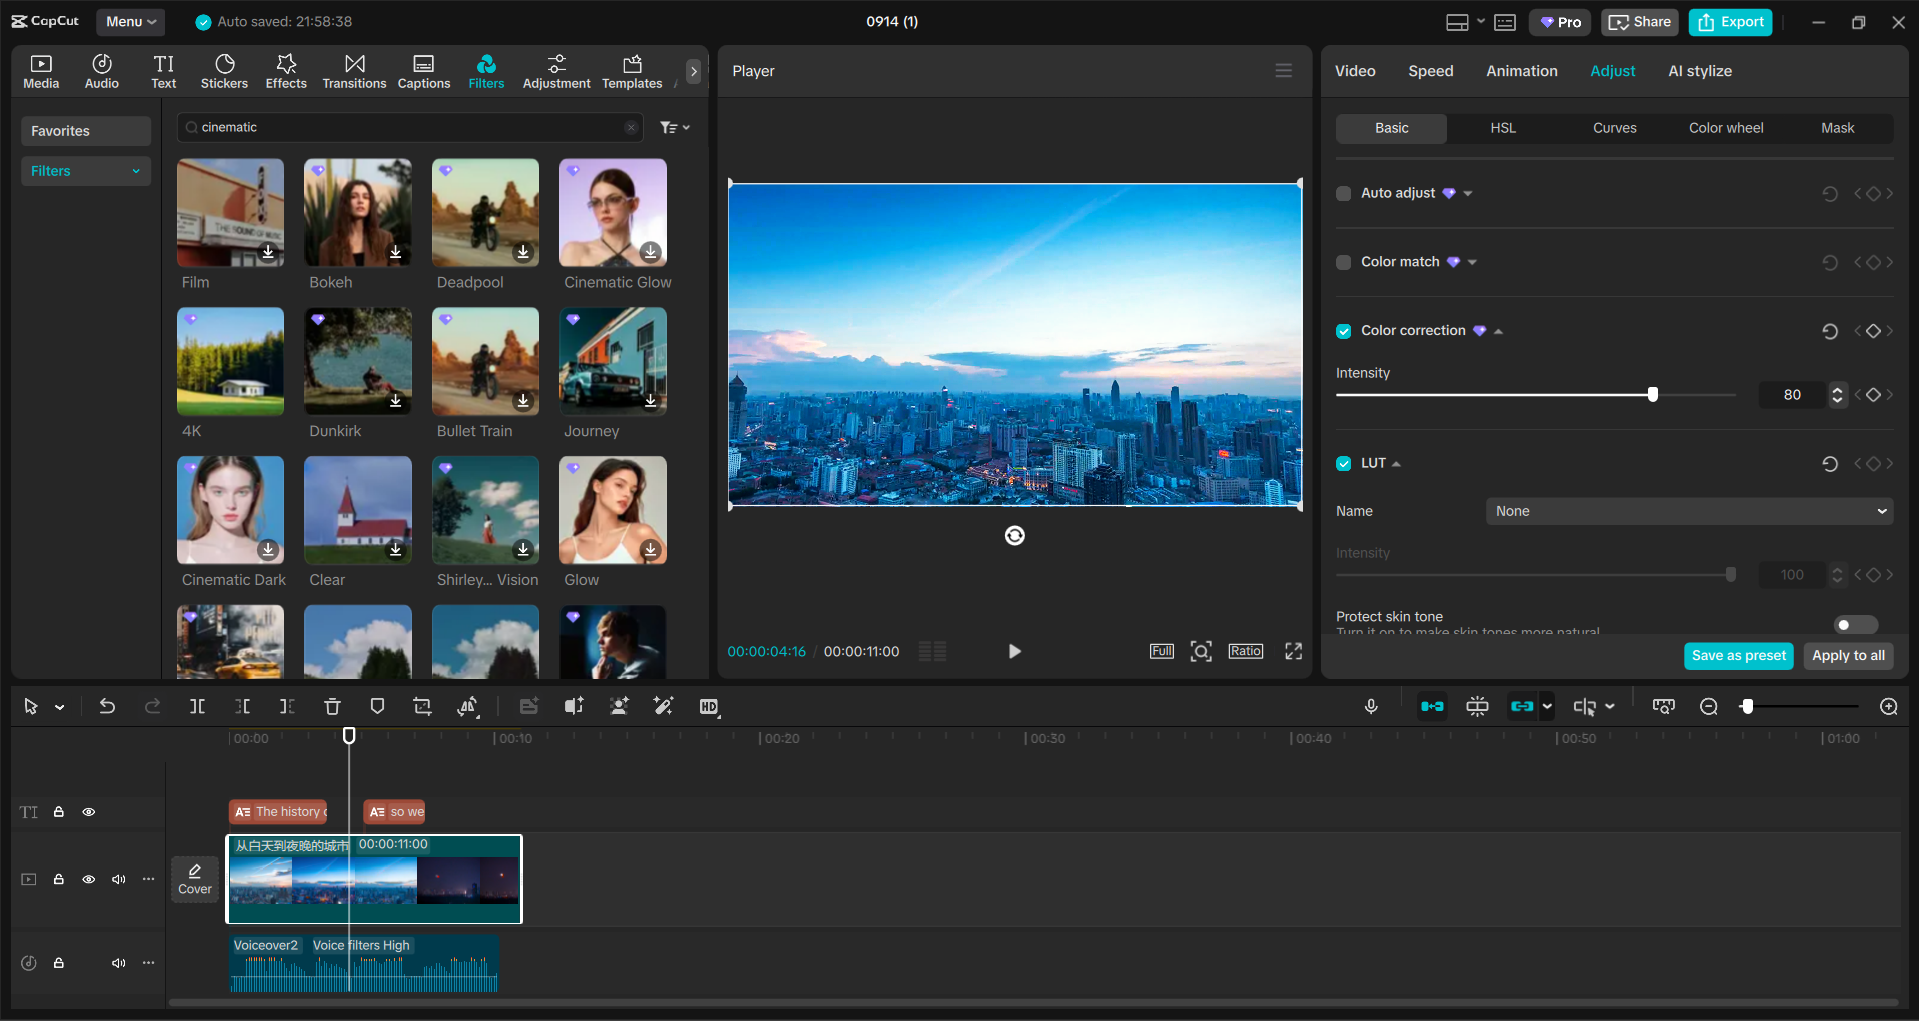Click the Save as preset button
The height and width of the screenshot is (1021, 1919).
point(1738,656)
